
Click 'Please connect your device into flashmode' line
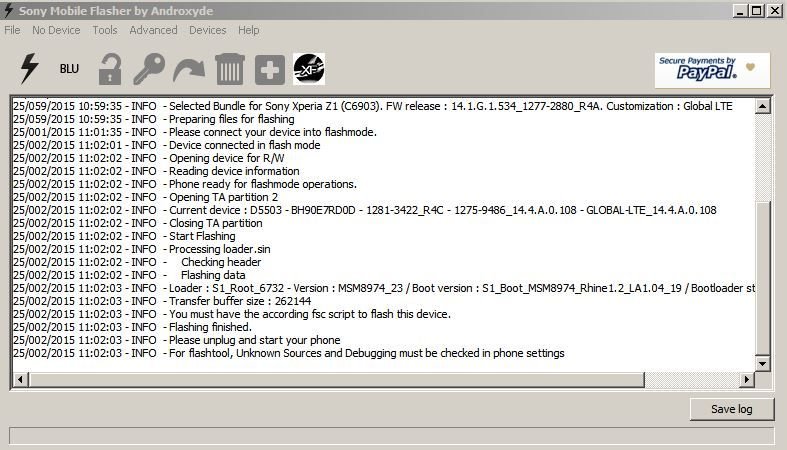tap(195, 132)
